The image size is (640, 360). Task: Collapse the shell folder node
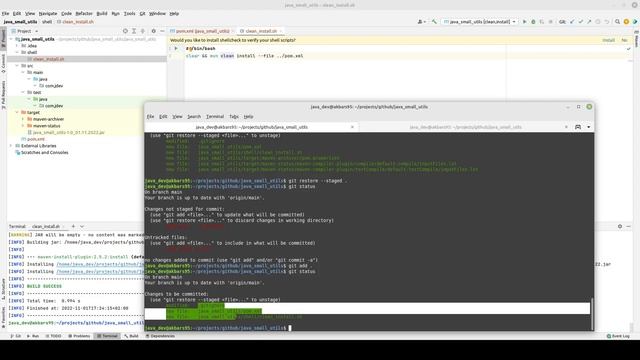point(17,52)
